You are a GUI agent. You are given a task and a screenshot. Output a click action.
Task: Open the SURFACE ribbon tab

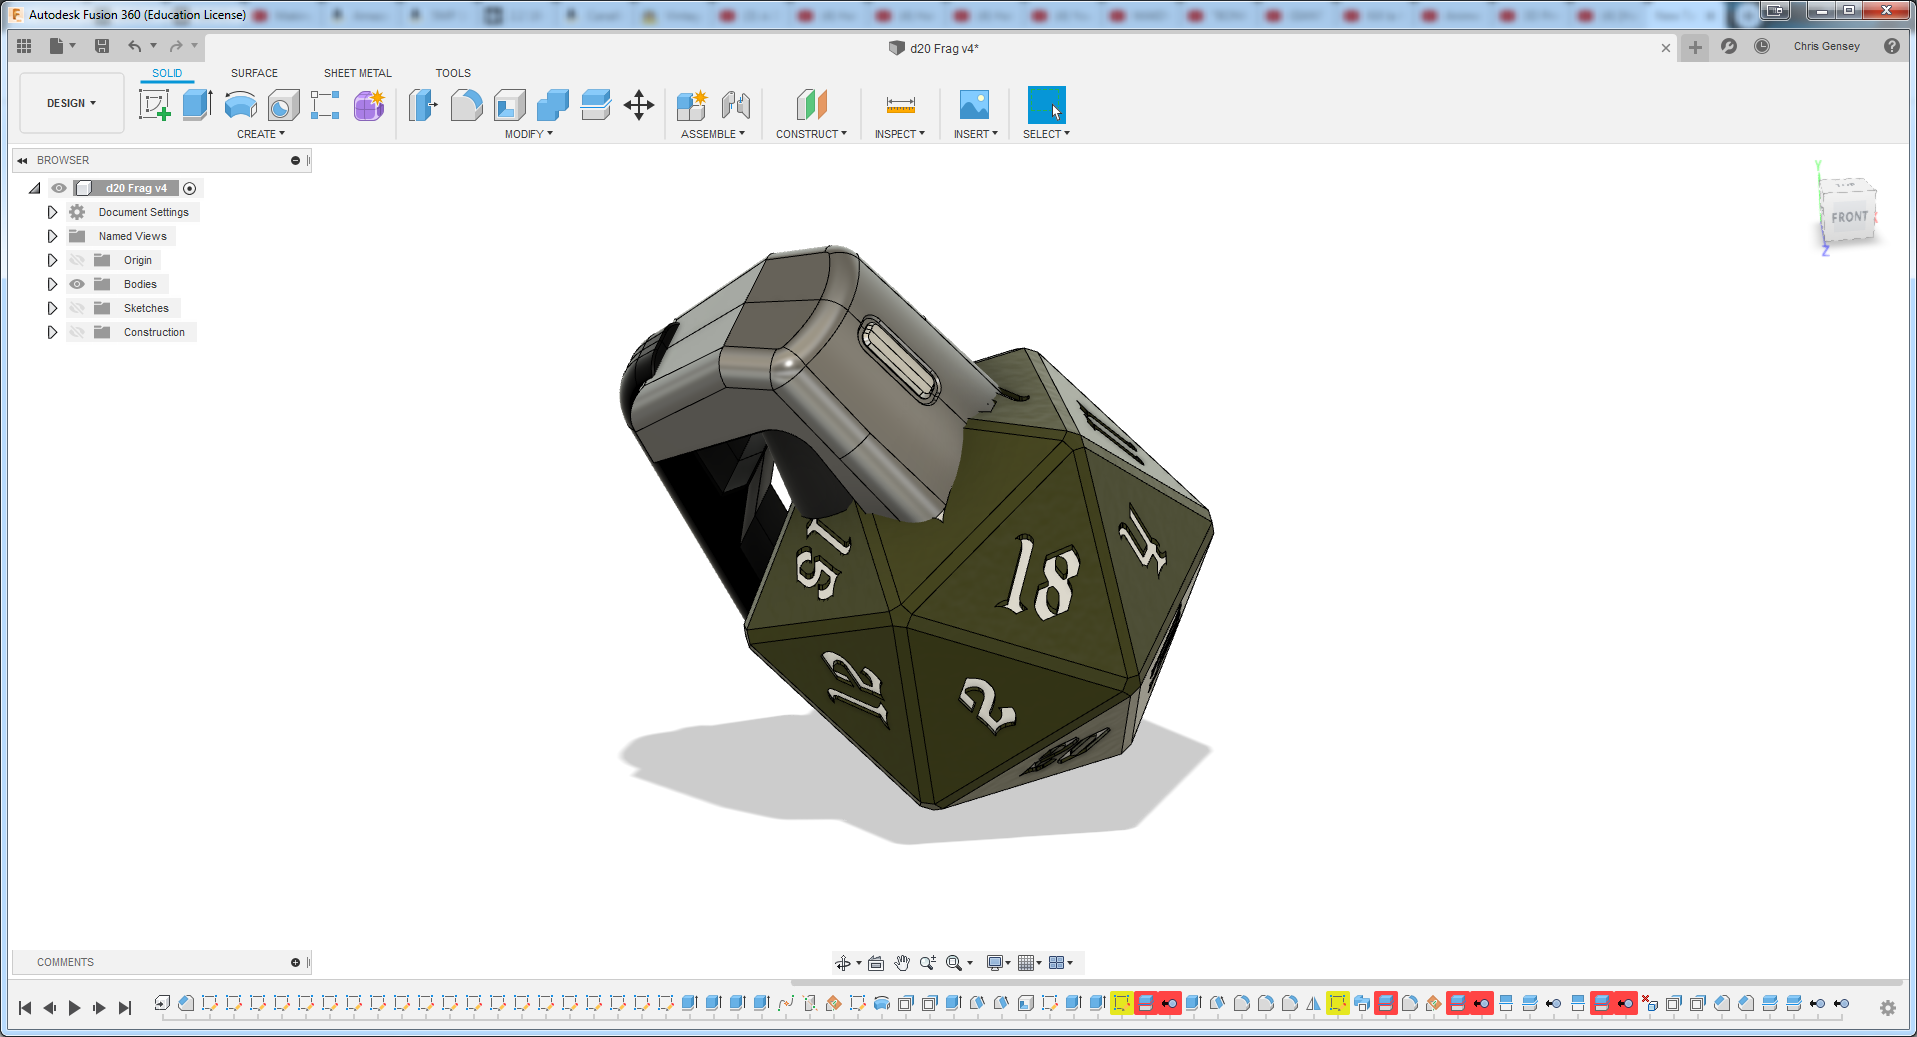[x=253, y=72]
